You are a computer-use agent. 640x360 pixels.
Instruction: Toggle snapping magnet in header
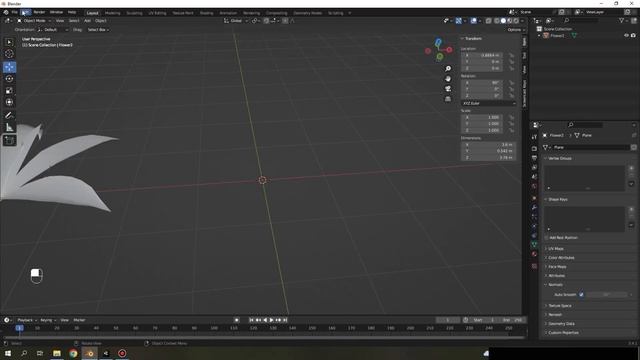tap(266, 21)
